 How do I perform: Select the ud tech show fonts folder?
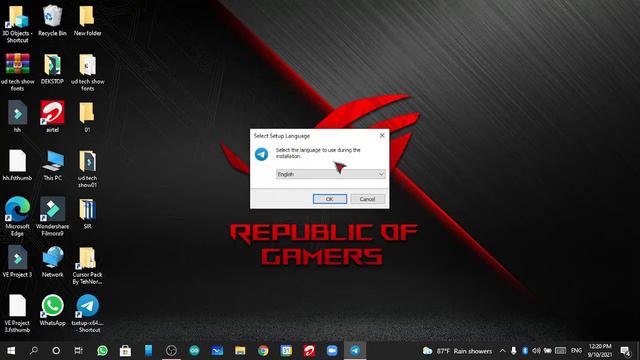(x=87, y=72)
